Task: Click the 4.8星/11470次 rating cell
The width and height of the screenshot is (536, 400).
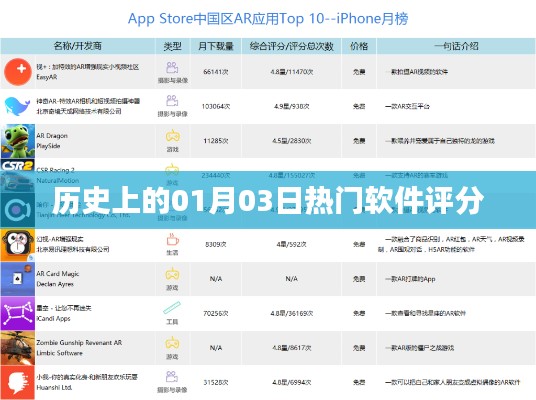Action: point(292,72)
